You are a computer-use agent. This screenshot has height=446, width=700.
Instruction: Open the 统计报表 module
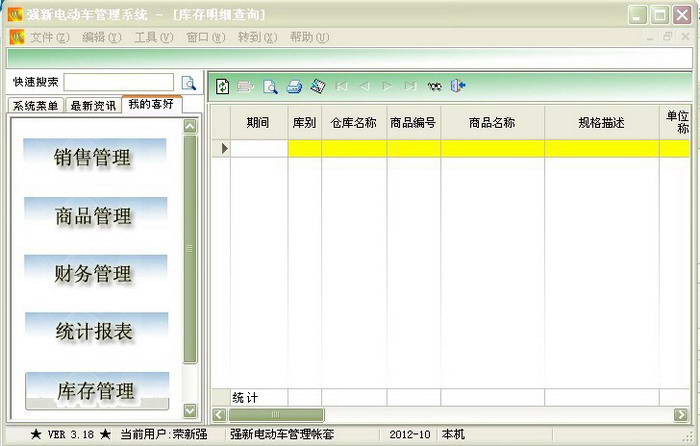click(96, 332)
